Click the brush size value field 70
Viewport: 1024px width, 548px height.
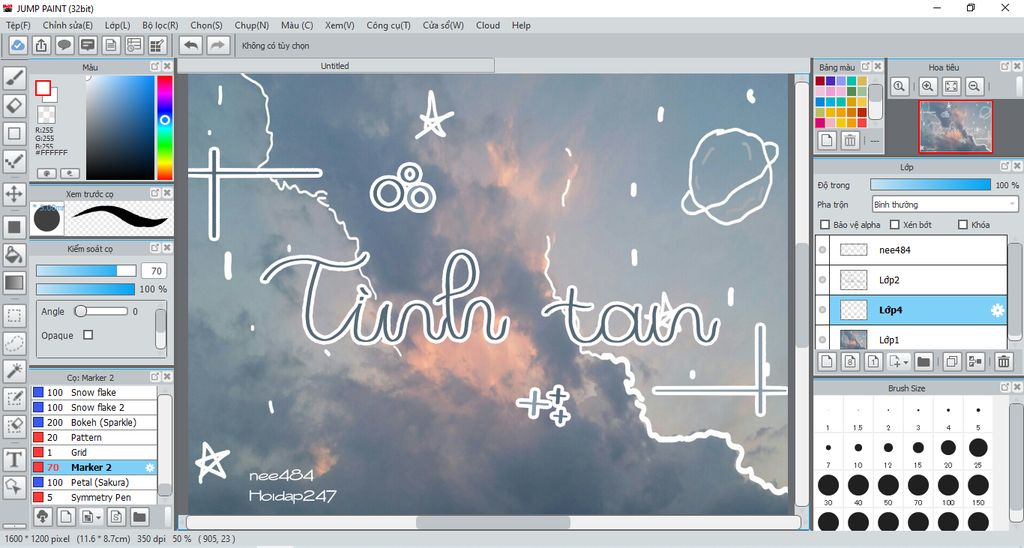[x=155, y=270]
